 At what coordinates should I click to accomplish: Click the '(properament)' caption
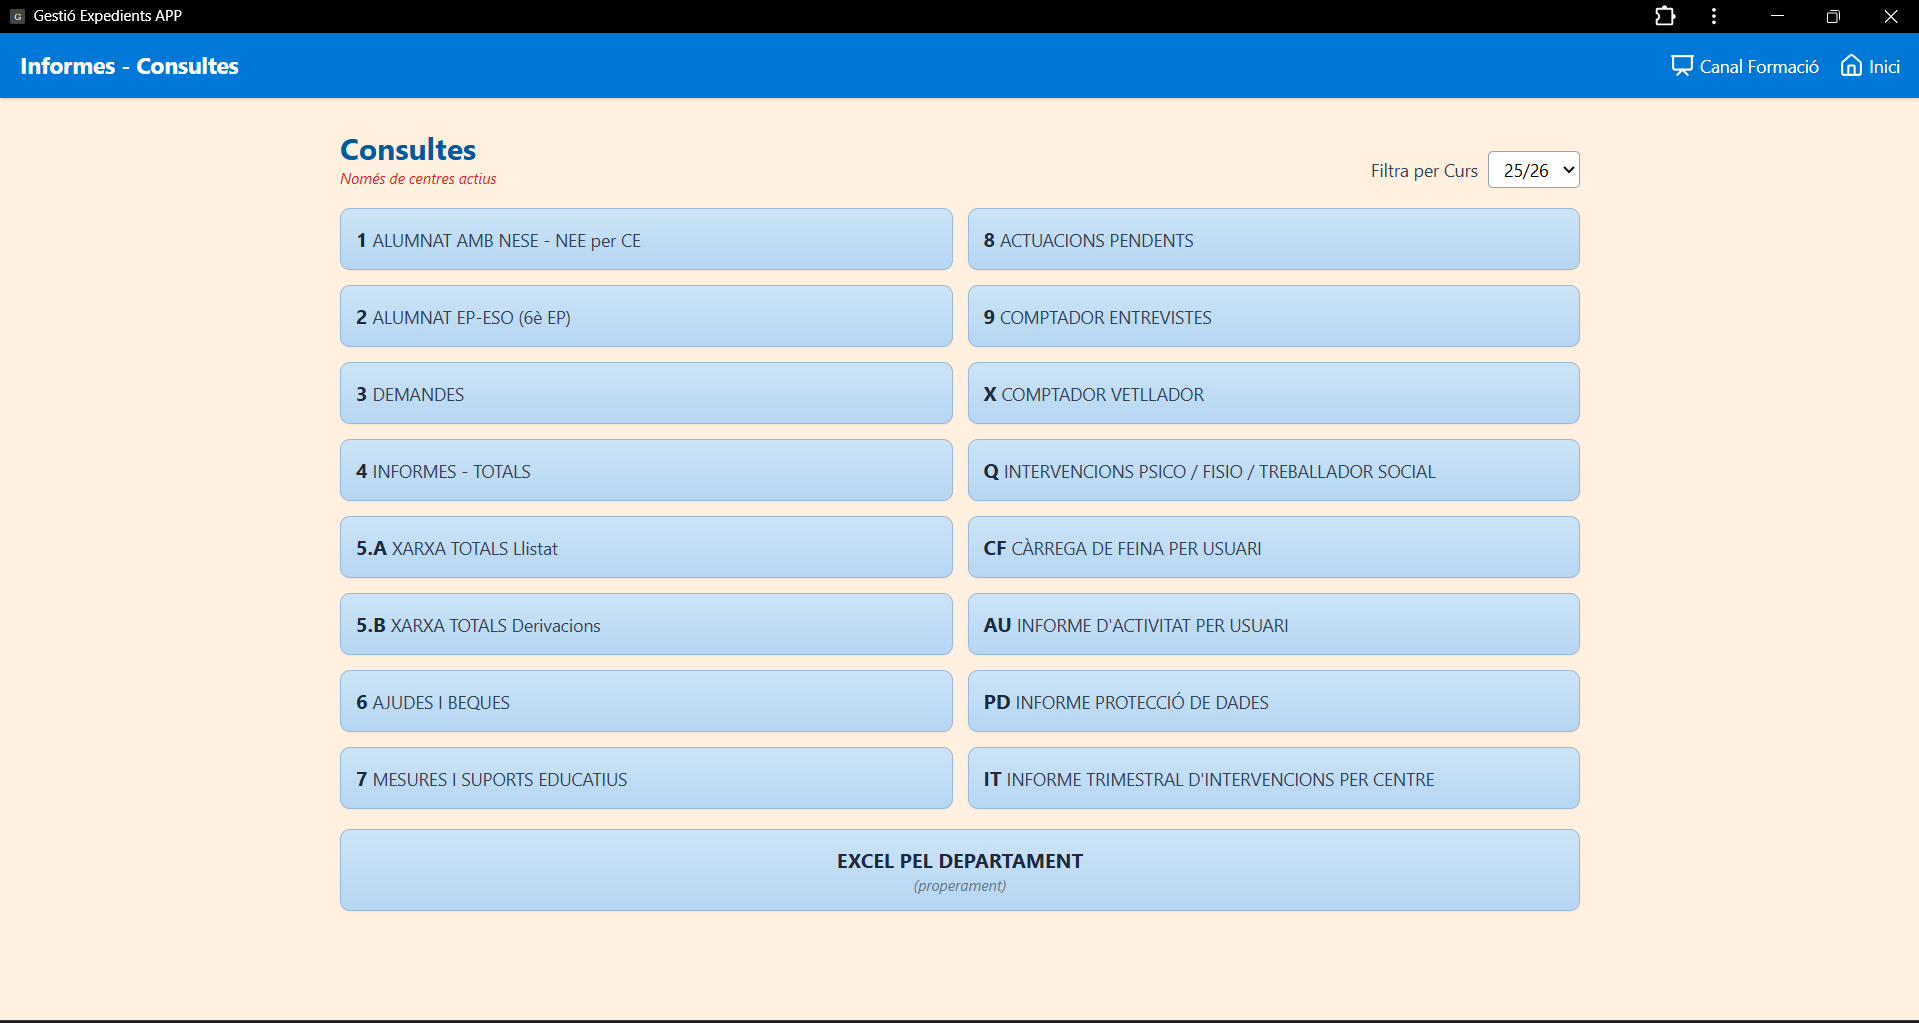tap(959, 886)
